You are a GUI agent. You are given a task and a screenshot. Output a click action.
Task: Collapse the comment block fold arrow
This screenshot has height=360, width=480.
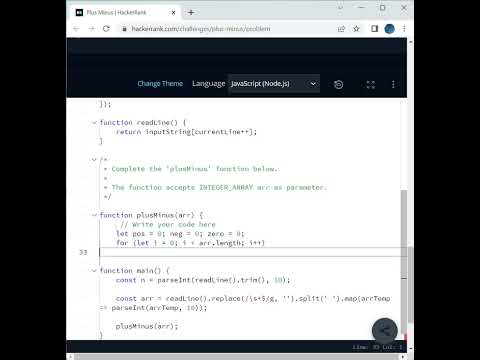[94, 160]
